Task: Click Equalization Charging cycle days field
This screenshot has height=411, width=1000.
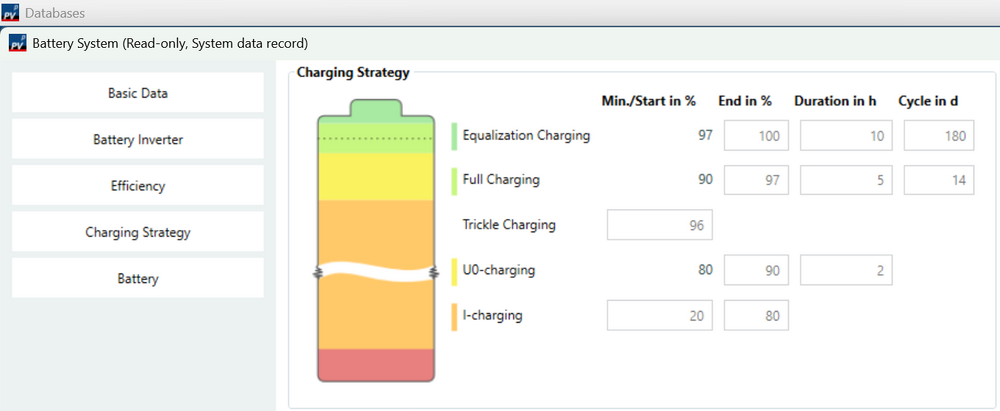Action: coord(938,136)
